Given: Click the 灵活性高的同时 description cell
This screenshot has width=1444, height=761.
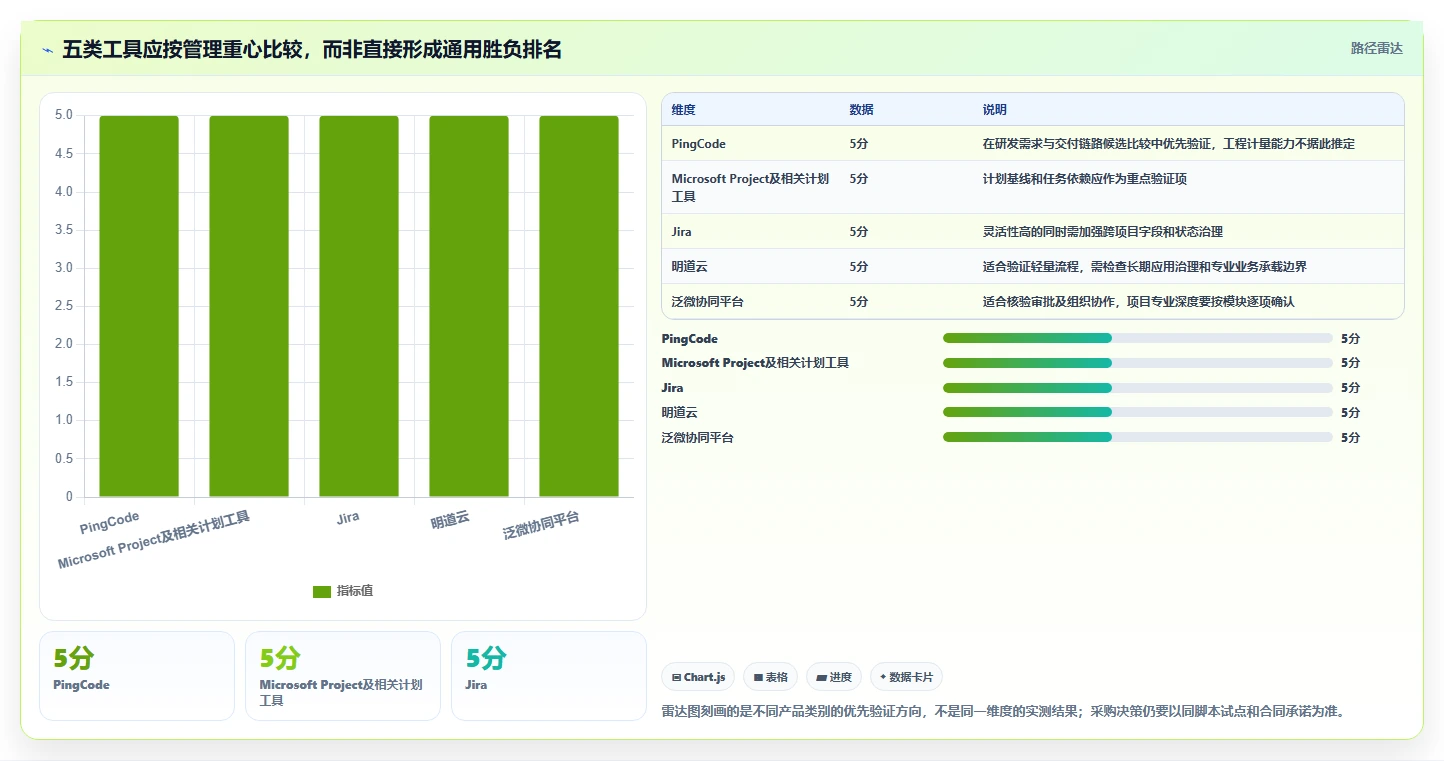Looking at the screenshot, I should (1103, 232).
